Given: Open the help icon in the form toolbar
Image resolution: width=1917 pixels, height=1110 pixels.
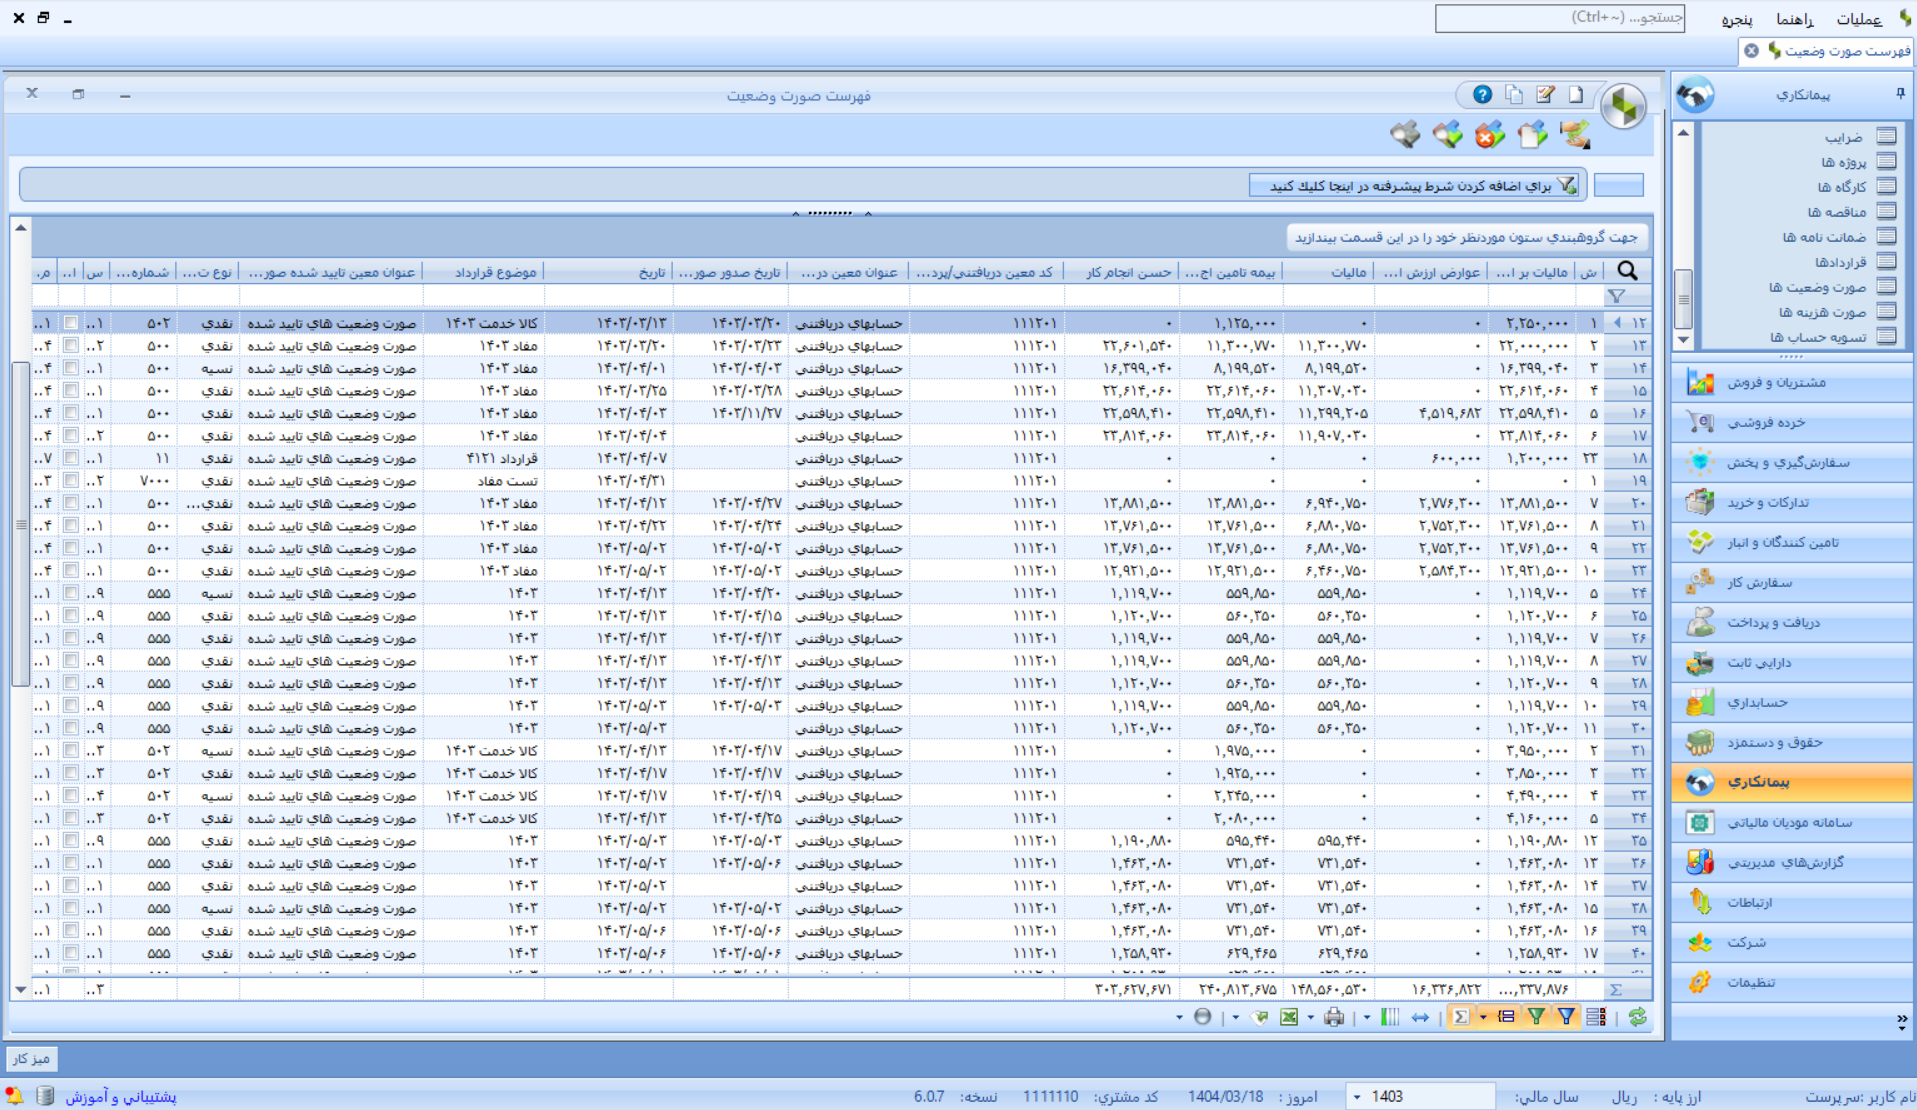Looking at the screenshot, I should coord(1482,94).
